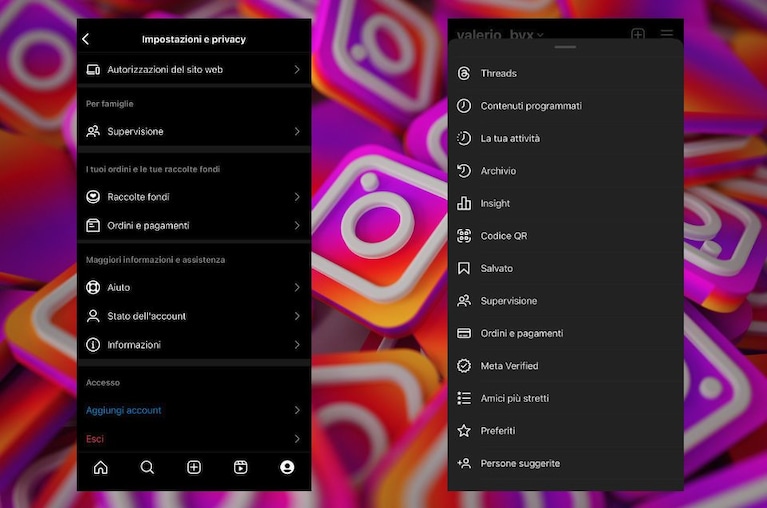Viewport: 767px width, 508px height.
Task: Click the Informazioni label
Action: pos(134,345)
